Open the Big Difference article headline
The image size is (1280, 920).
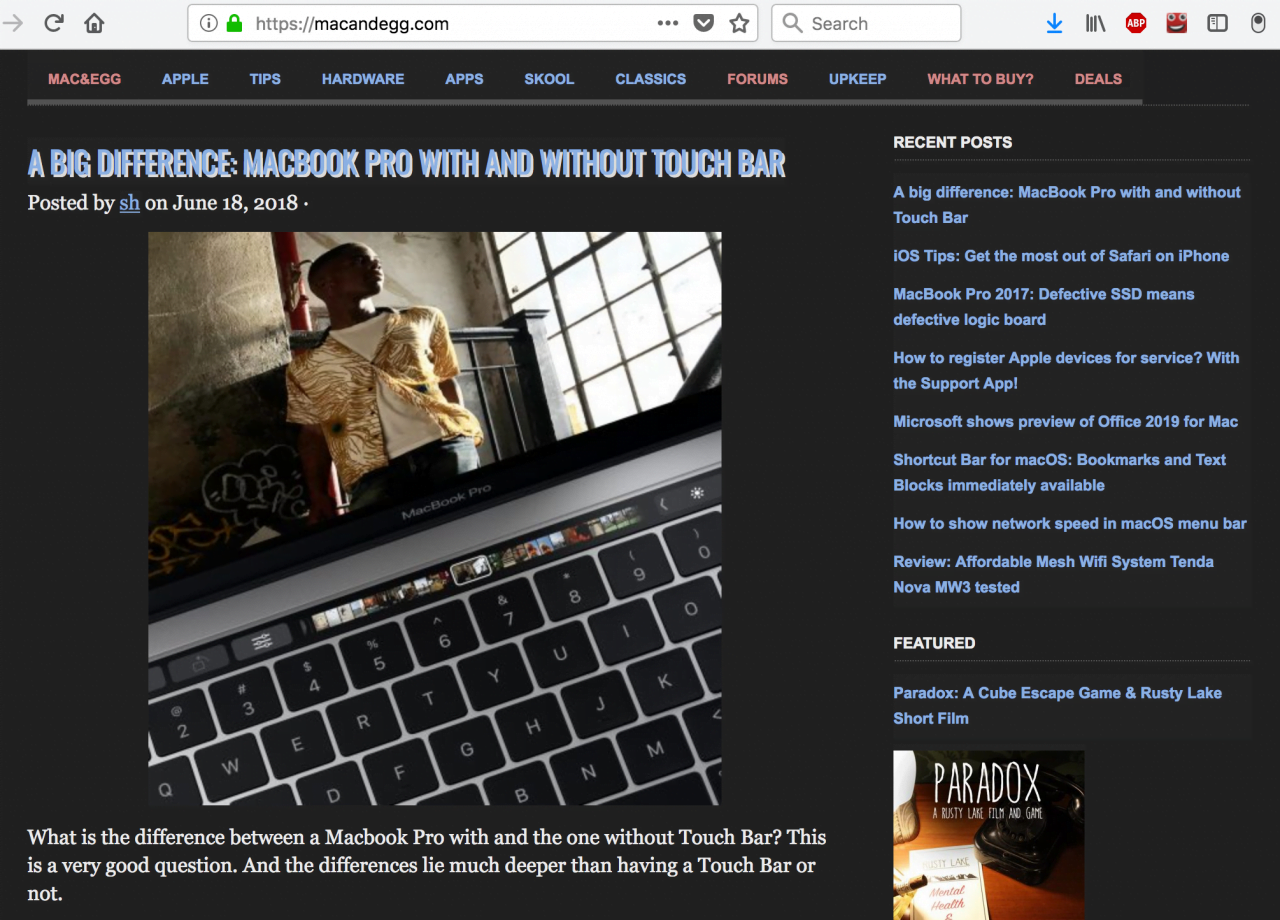click(x=406, y=162)
